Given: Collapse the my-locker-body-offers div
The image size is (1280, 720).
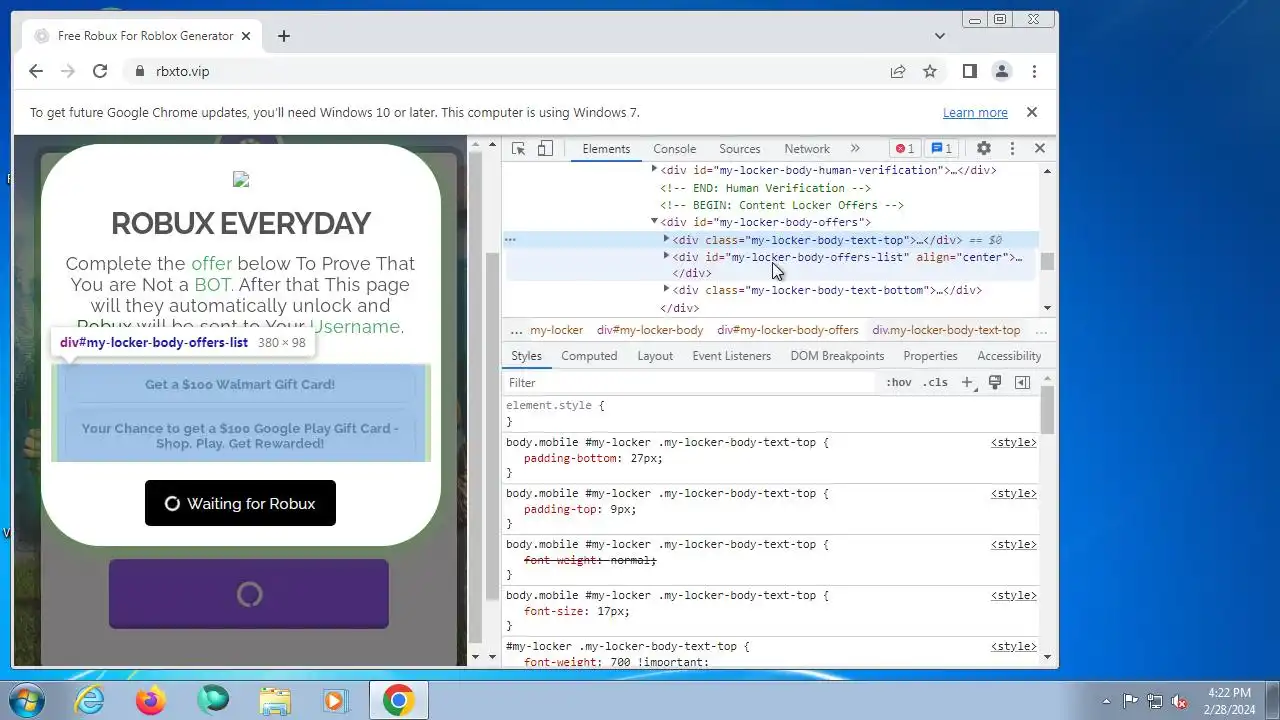Looking at the screenshot, I should 654,222.
